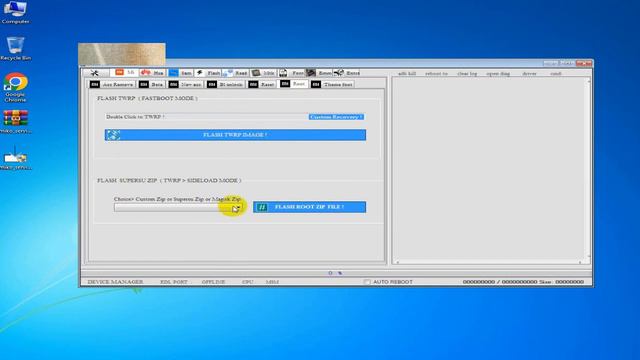Select the Acc Remove sub-tab

tap(112, 84)
